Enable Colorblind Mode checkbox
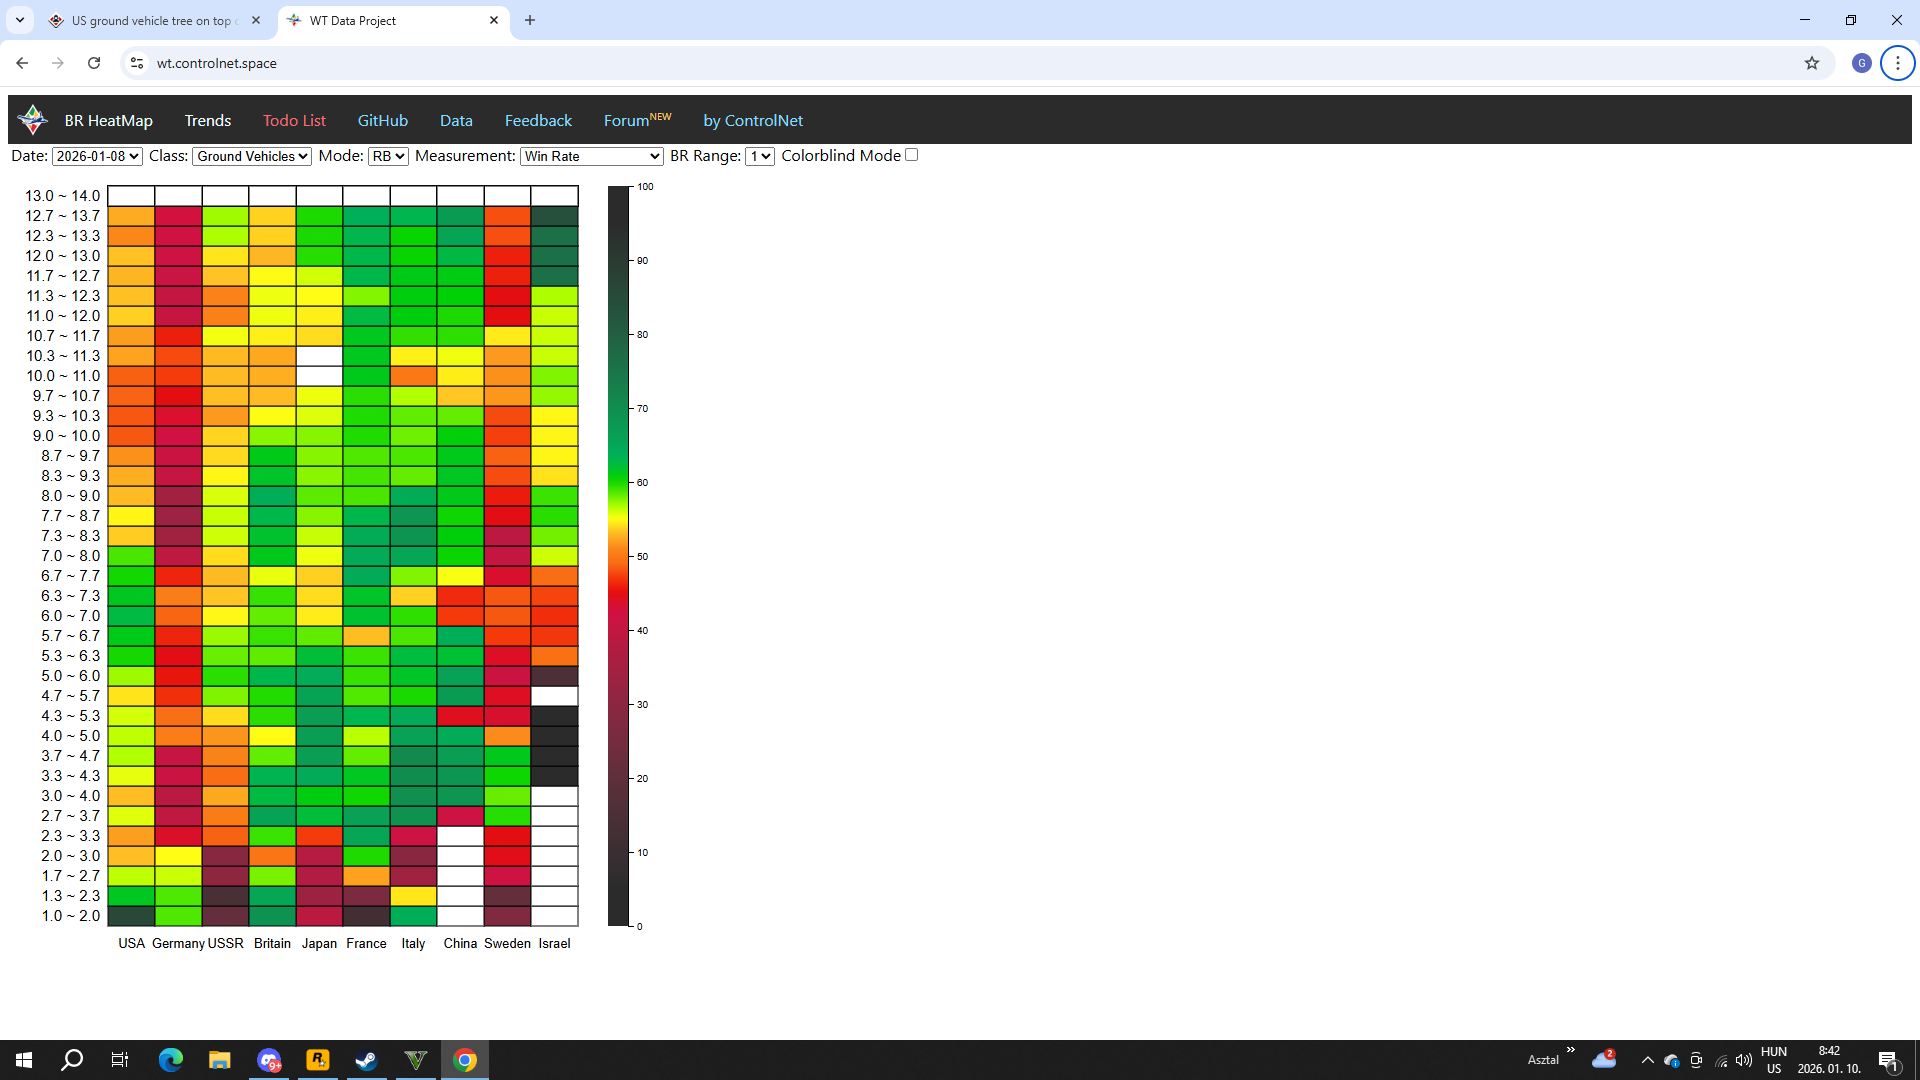The width and height of the screenshot is (1920, 1080). click(911, 155)
